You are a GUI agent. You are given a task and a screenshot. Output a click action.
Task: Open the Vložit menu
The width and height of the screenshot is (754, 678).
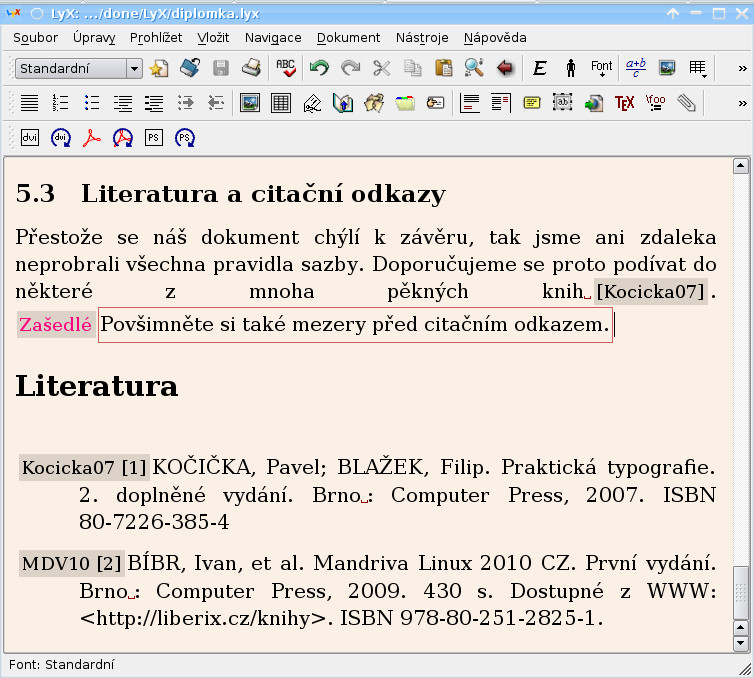(x=213, y=38)
